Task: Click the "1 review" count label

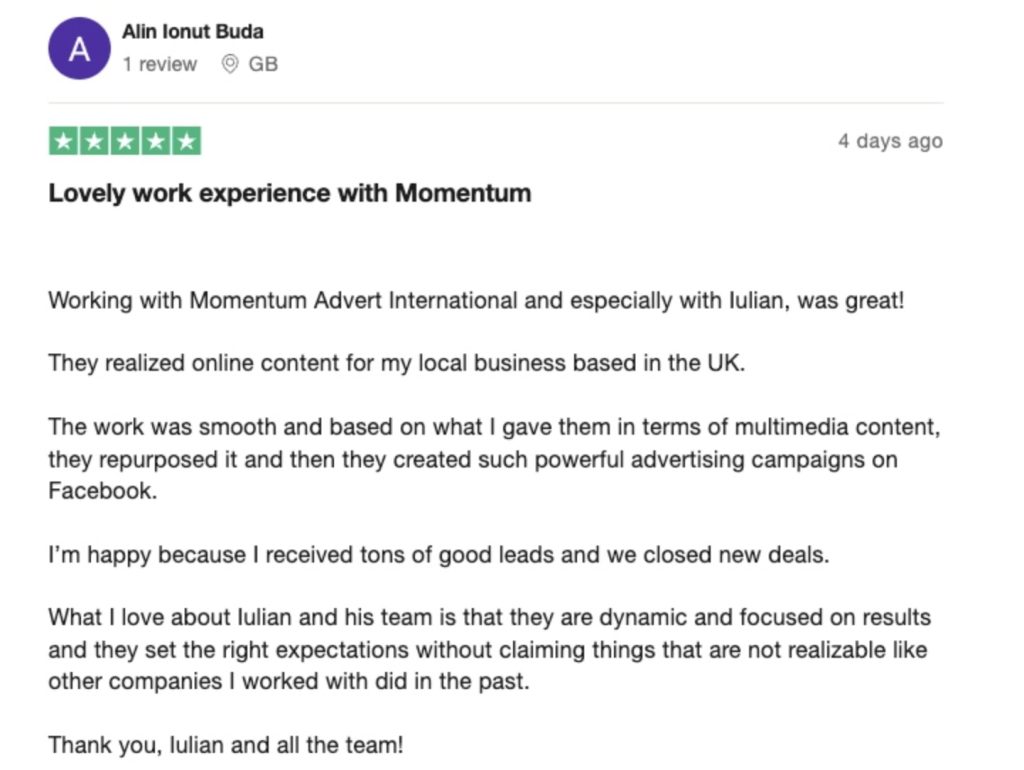Action: (x=160, y=64)
